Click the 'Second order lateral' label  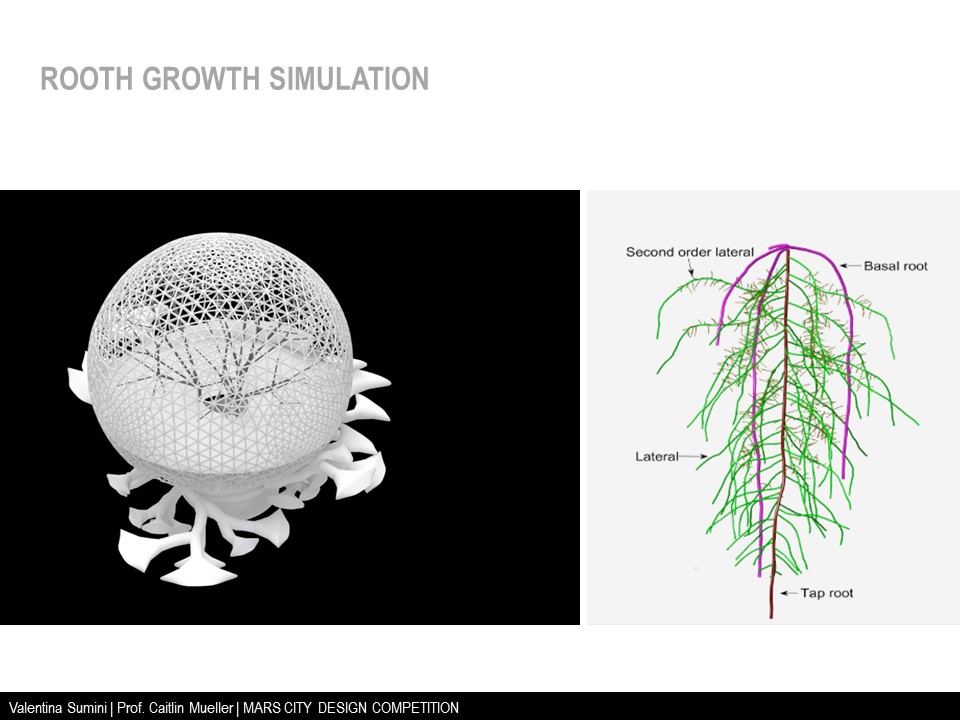point(689,252)
